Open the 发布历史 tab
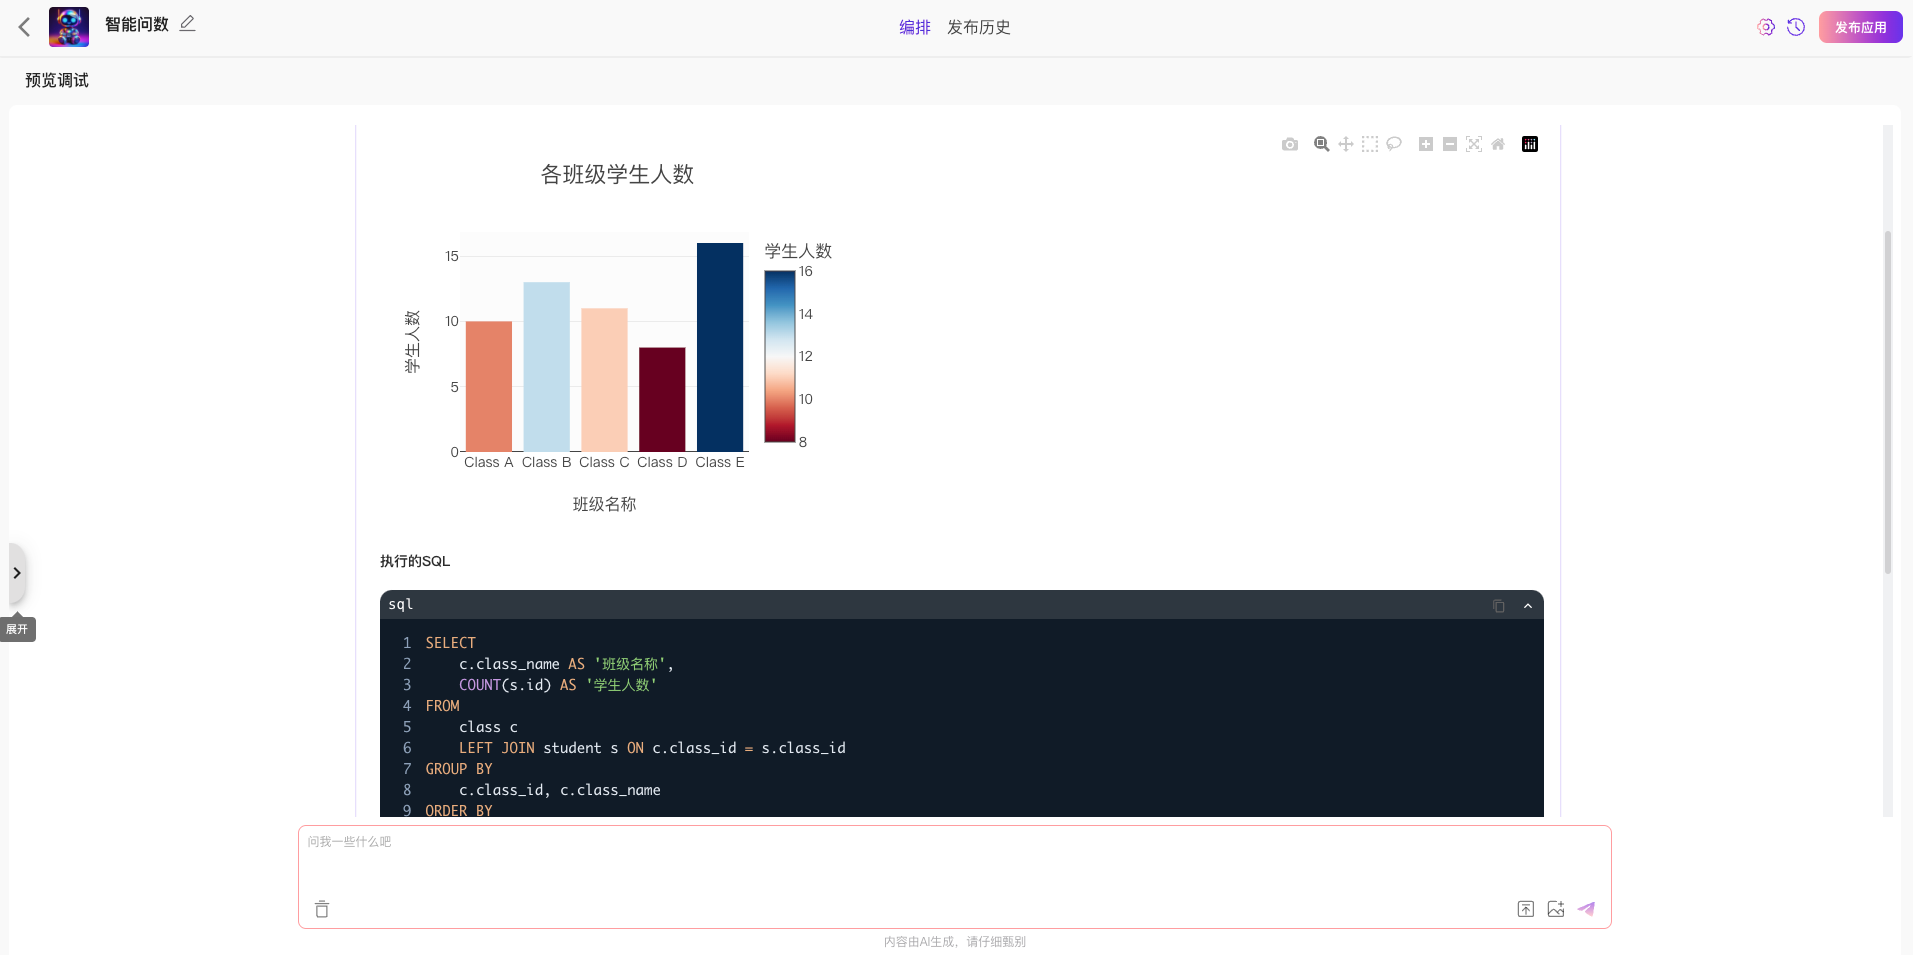Viewport: 1913px width, 955px height. click(978, 27)
